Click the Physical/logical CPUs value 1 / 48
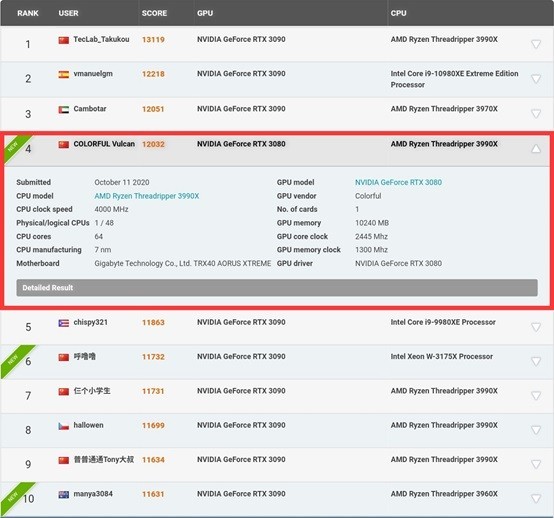Viewport: 554px width, 518px height. 104,223
